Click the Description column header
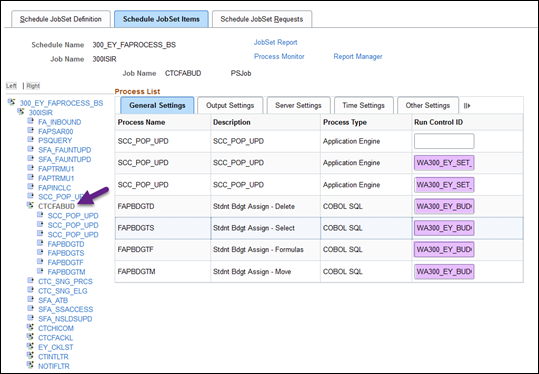Image resolution: width=539 pixels, height=374 pixels. [x=232, y=122]
